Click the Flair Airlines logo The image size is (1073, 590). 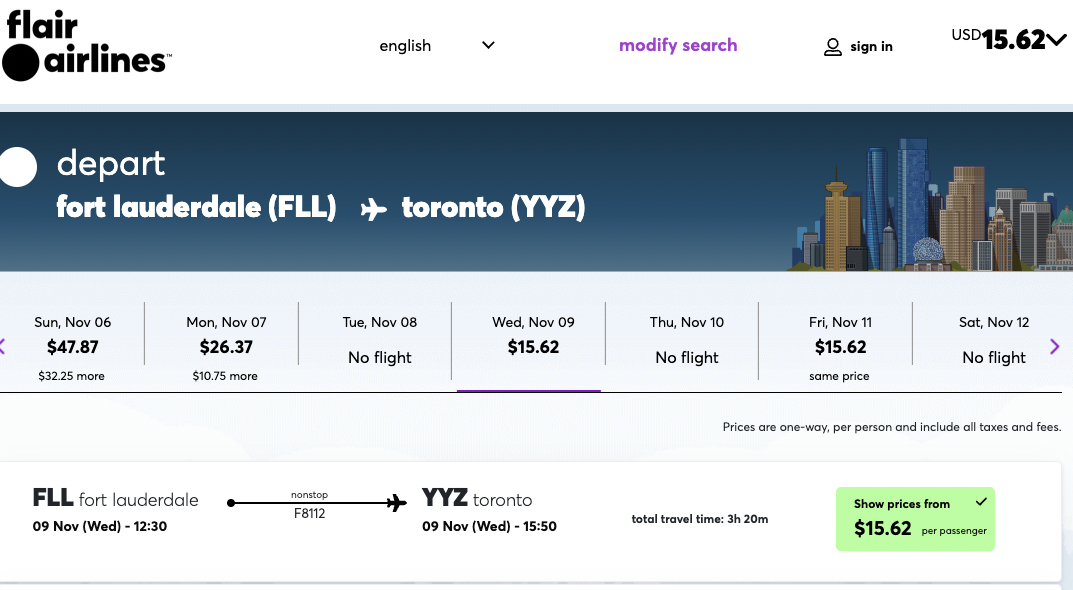pyautogui.click(x=86, y=45)
